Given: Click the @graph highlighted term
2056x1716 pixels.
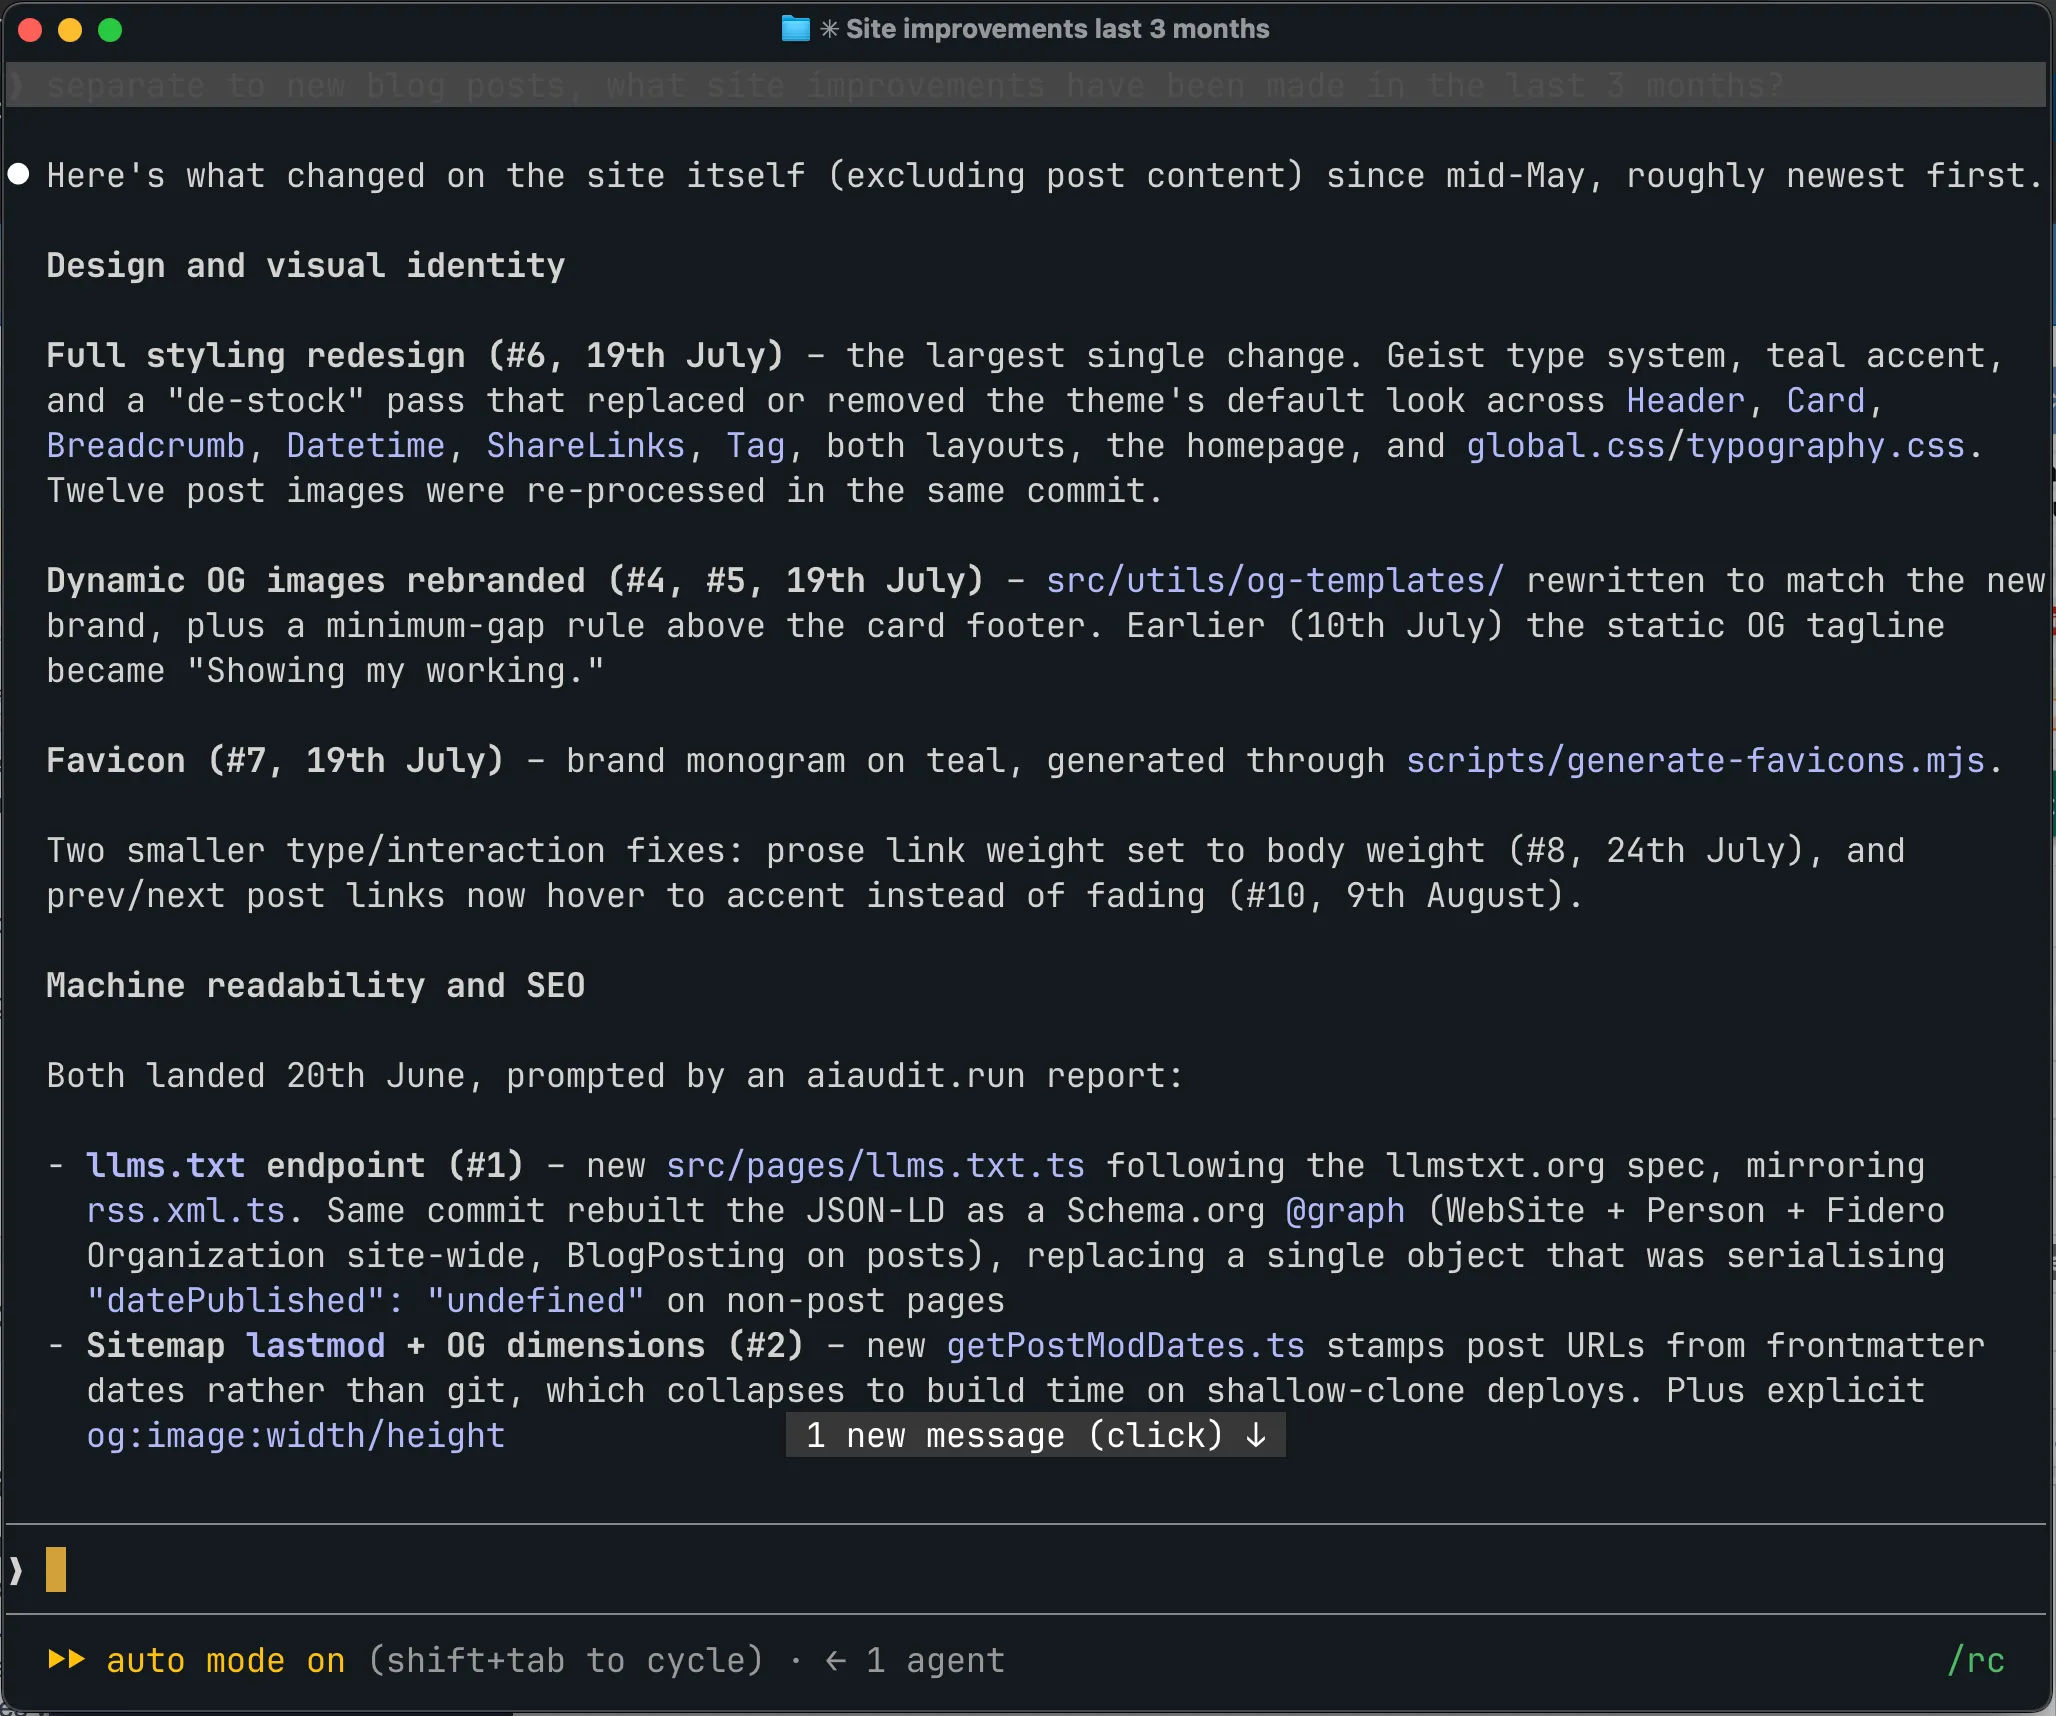Looking at the screenshot, I should click(x=1345, y=1210).
